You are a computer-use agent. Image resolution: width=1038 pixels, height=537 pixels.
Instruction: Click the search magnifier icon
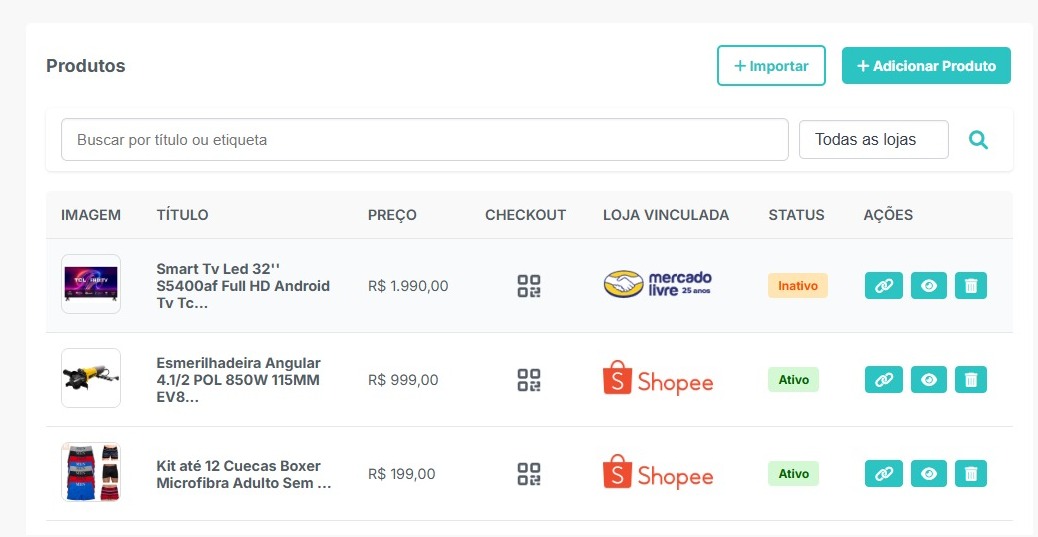click(978, 140)
